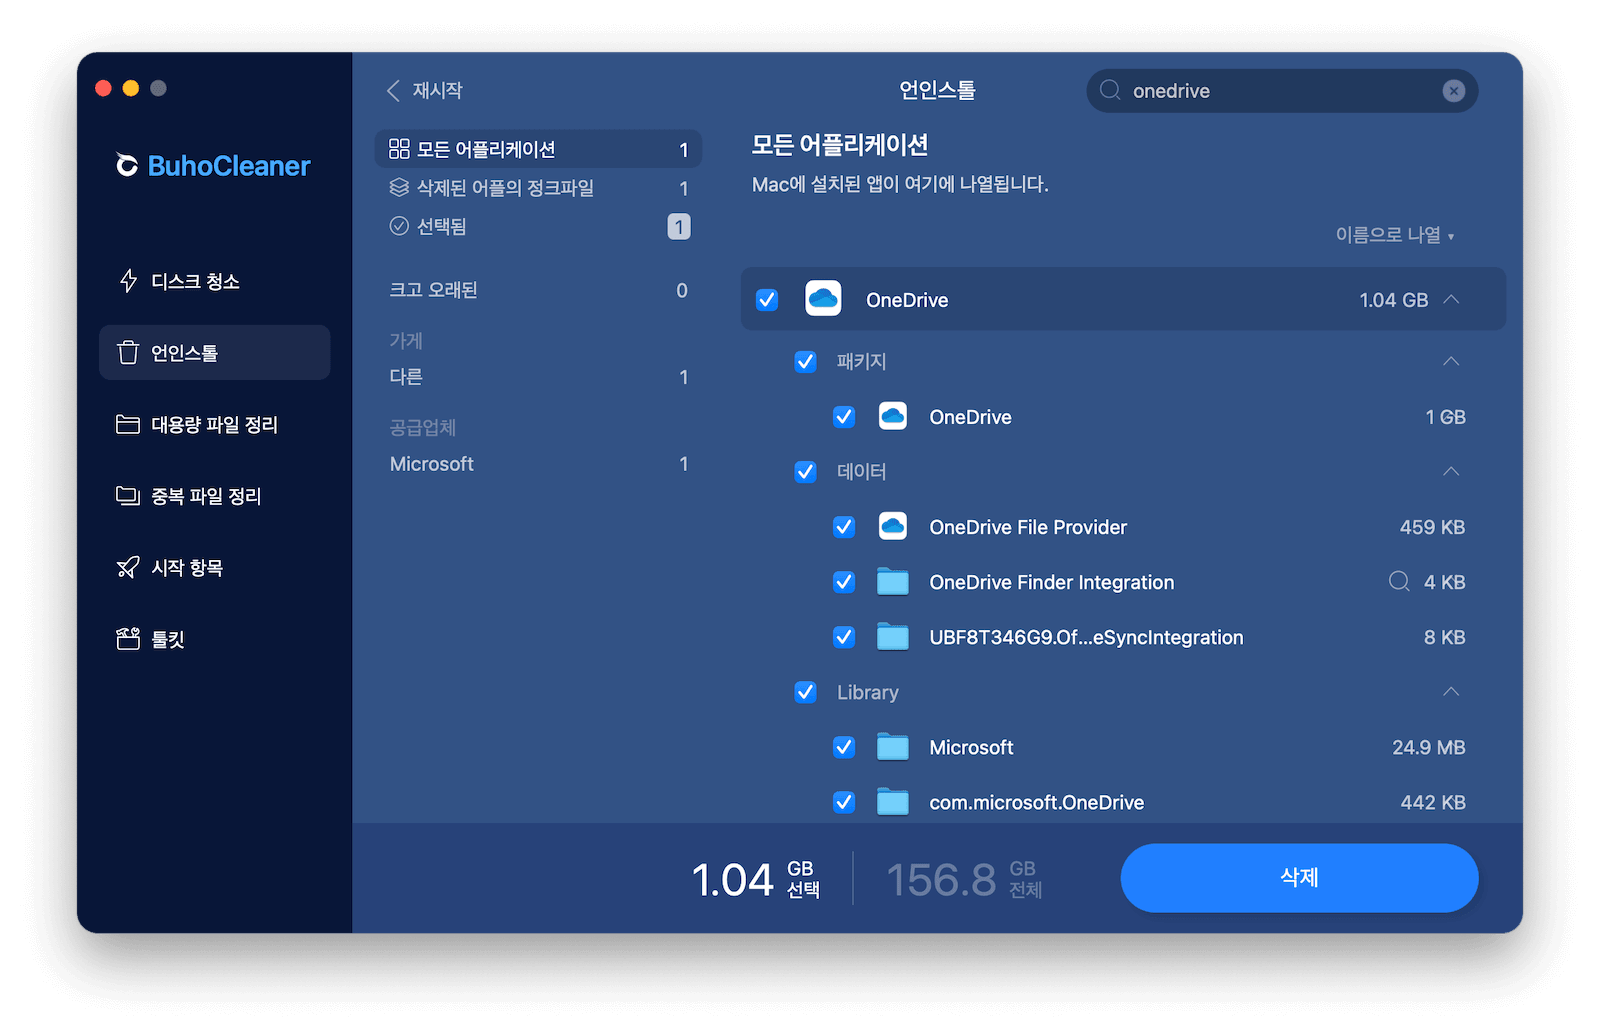Click the duplicate folders icon beside 중복 파일 정리
The image size is (1600, 1035).
tap(128, 496)
